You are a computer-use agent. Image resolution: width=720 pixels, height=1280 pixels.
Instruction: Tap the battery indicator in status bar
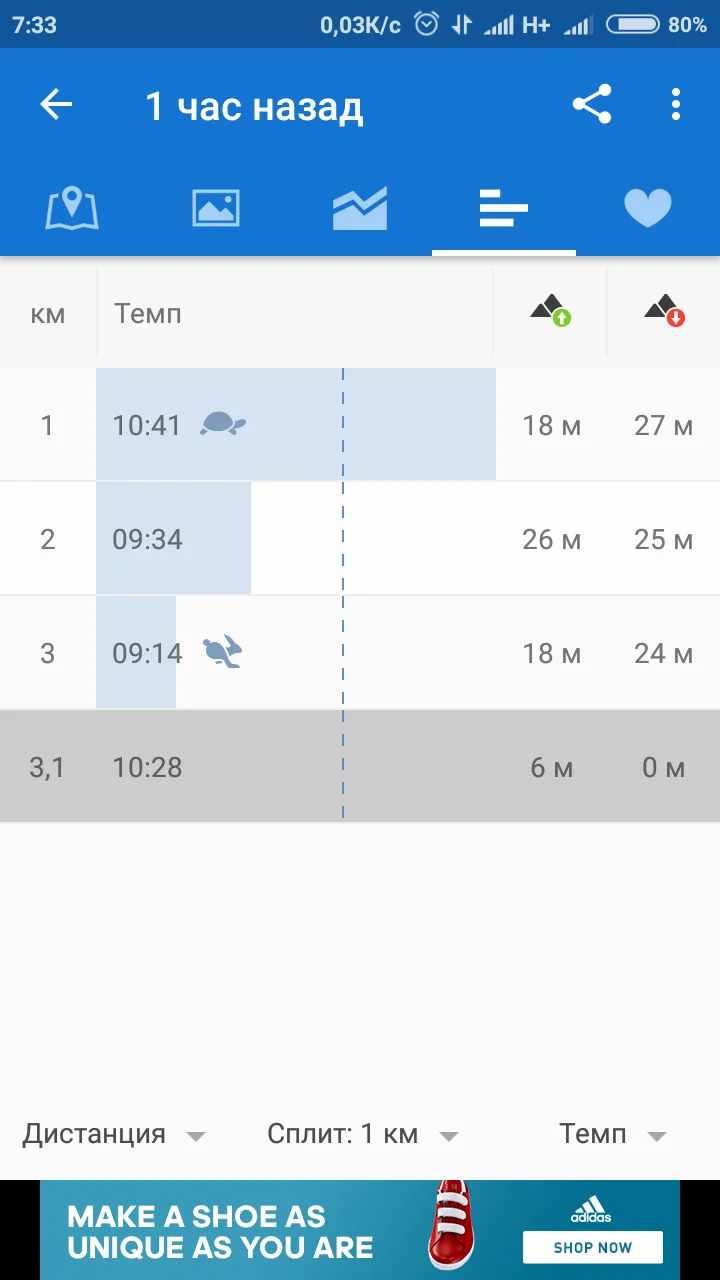(632, 25)
